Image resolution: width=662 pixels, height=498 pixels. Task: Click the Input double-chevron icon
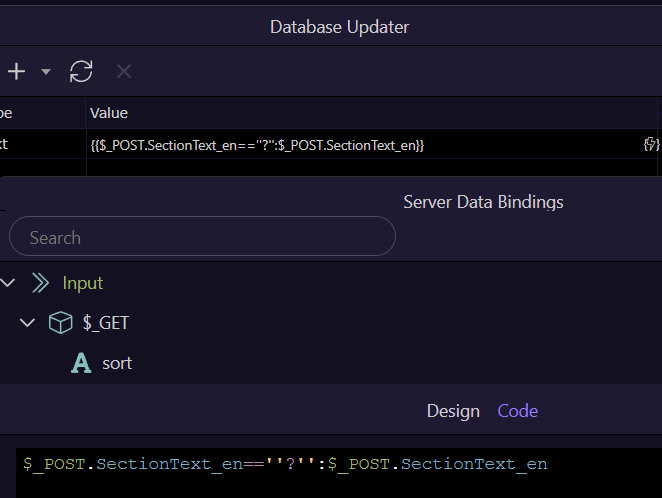coord(40,283)
